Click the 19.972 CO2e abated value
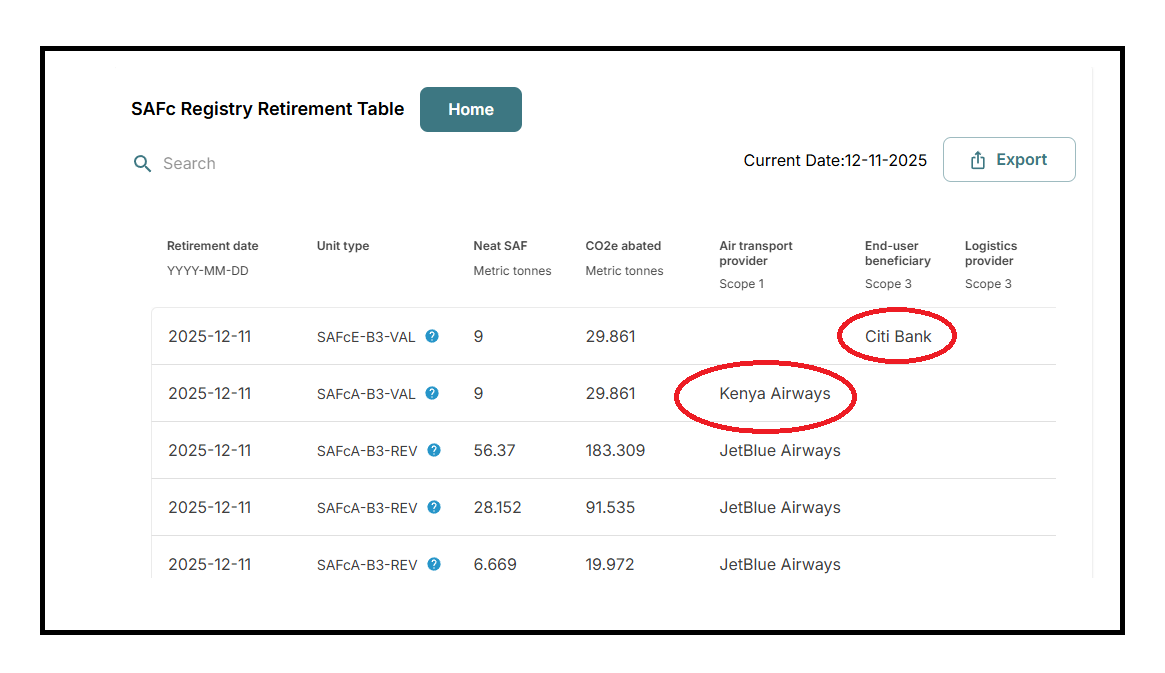1165x673 pixels. 609,565
